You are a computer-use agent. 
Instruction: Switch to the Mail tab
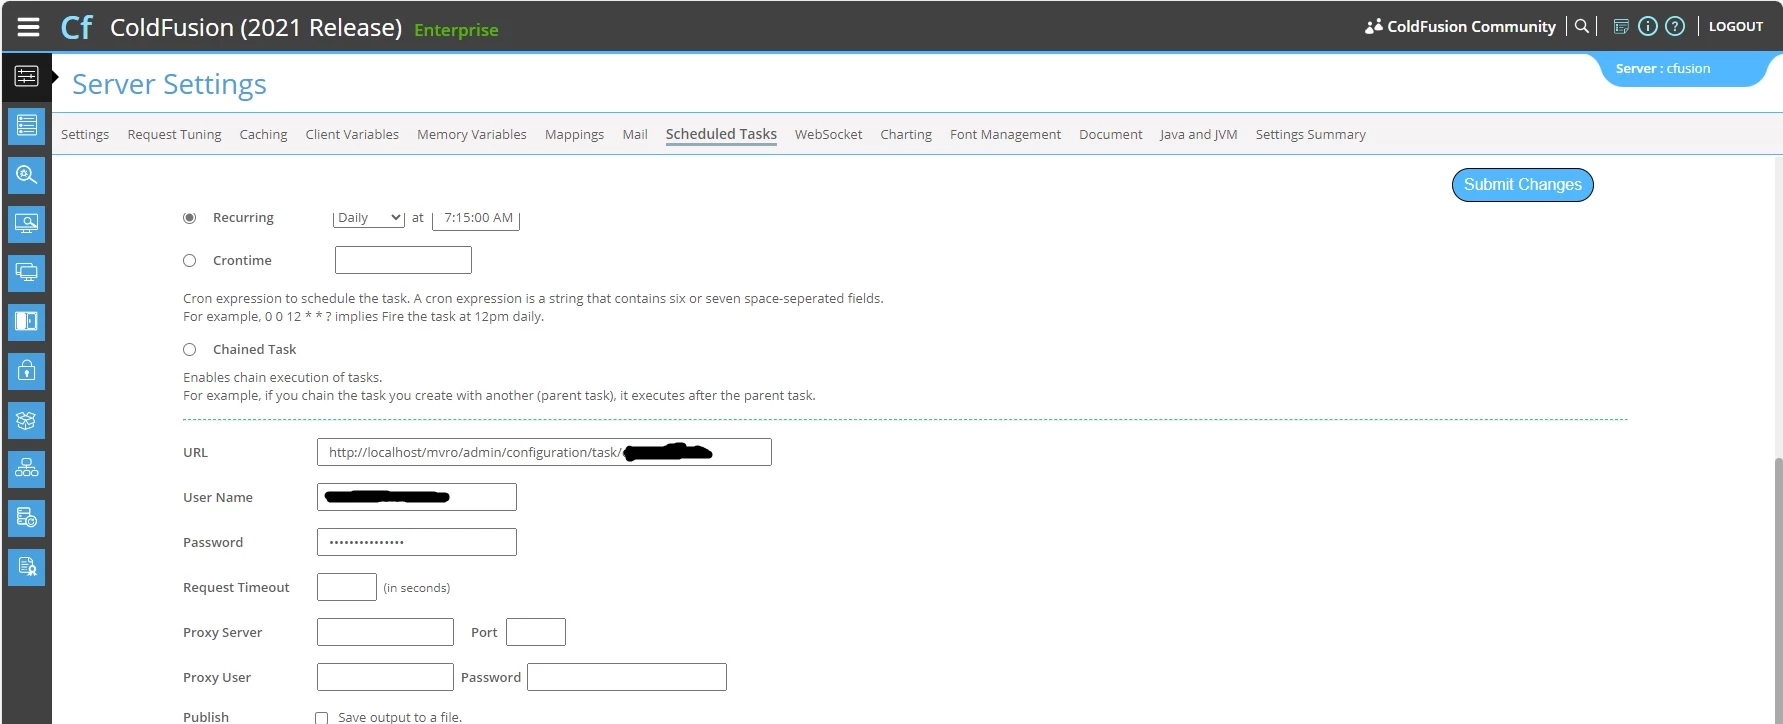tap(635, 134)
